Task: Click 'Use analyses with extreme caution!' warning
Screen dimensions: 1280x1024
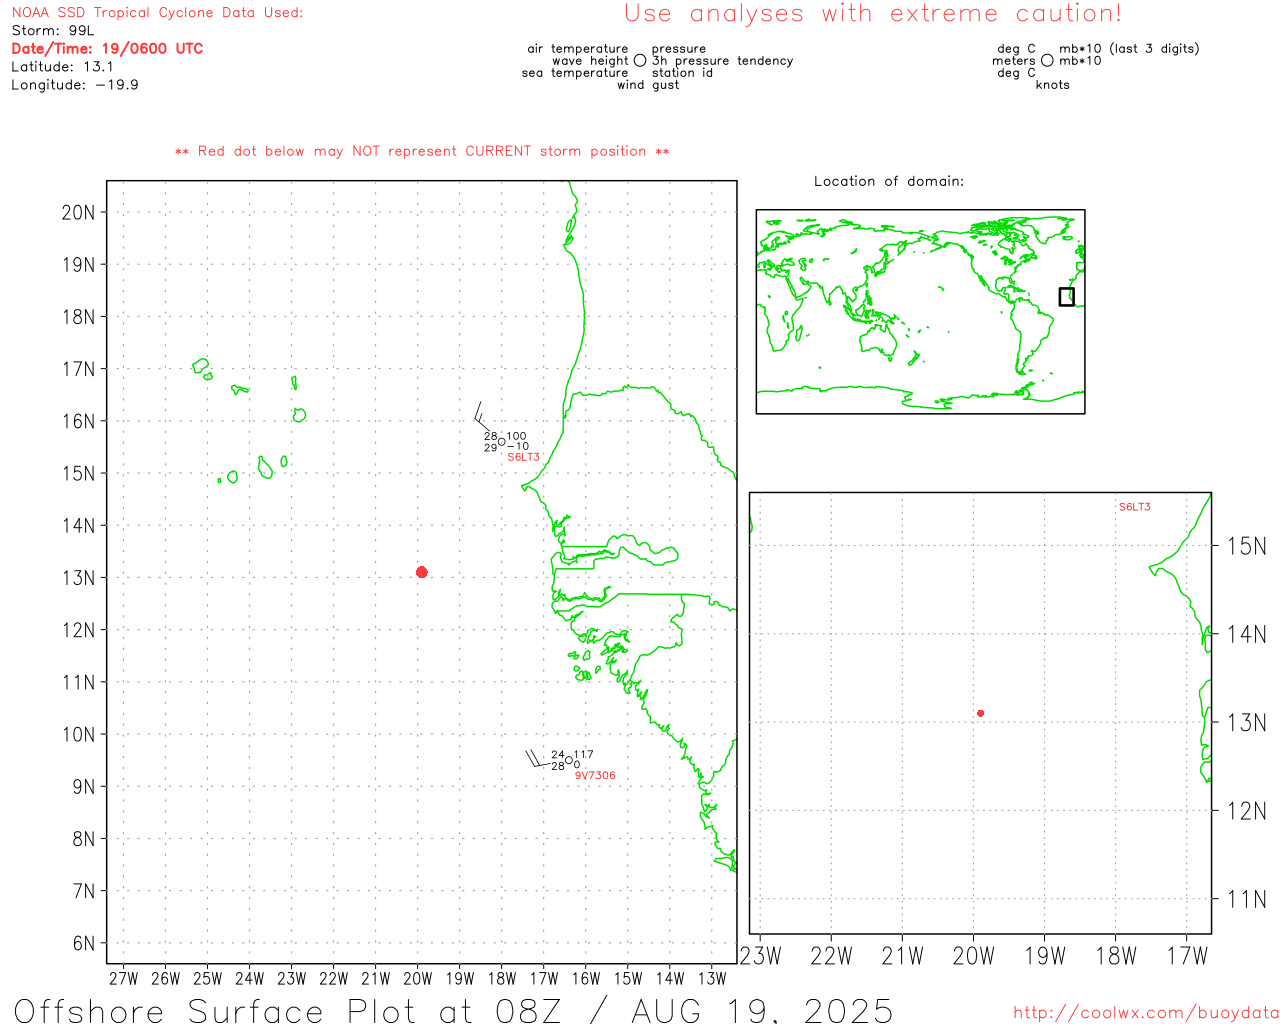Action: coord(873,13)
